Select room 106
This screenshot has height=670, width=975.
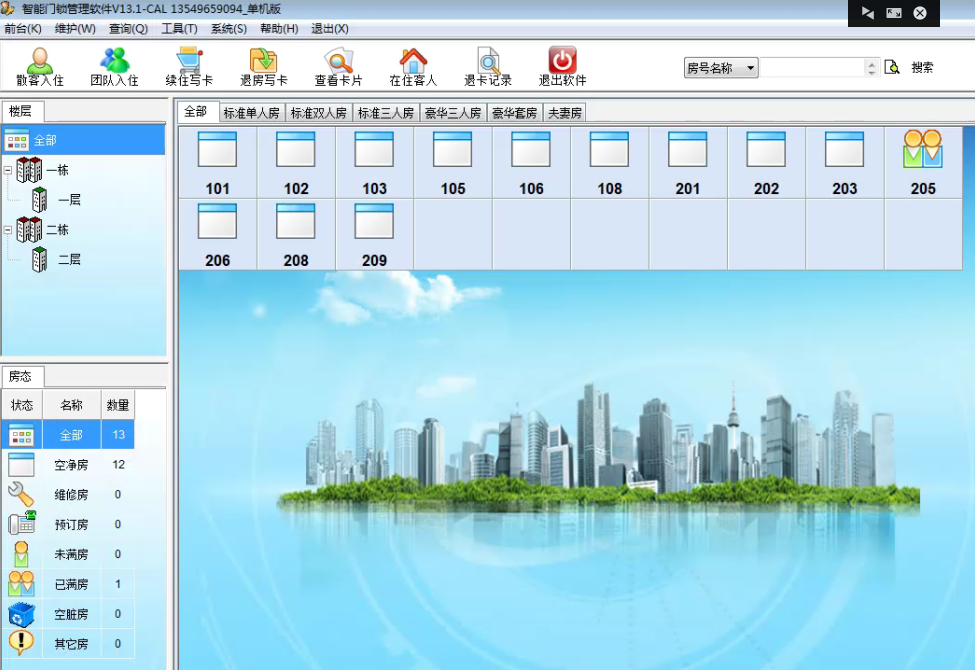tap(531, 163)
